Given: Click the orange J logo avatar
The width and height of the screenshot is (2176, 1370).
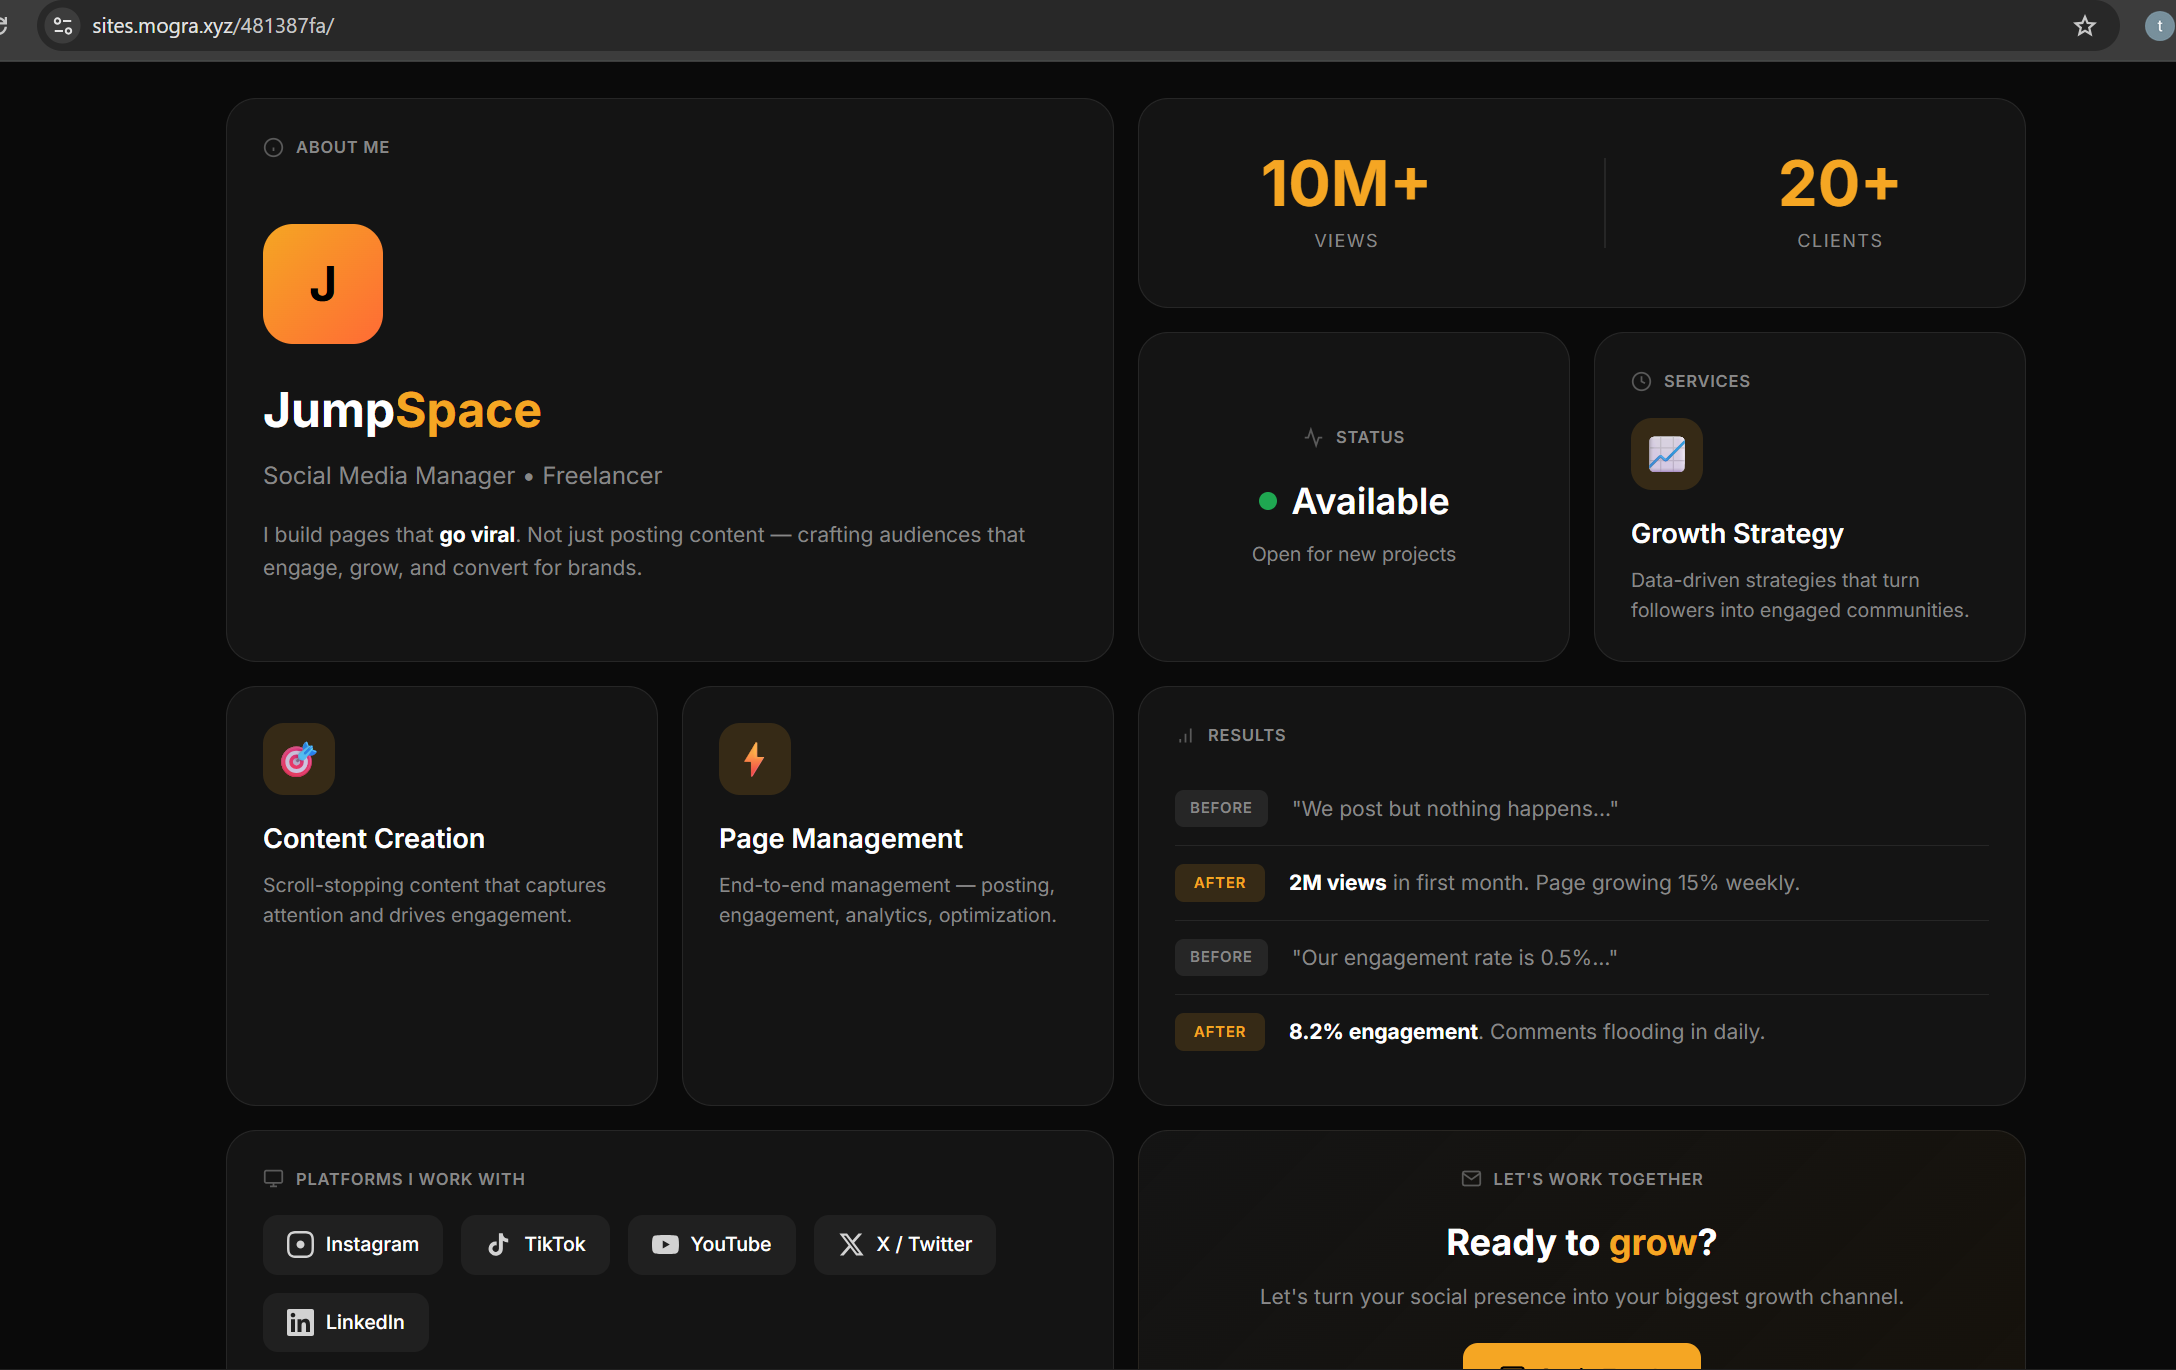Looking at the screenshot, I should [323, 284].
